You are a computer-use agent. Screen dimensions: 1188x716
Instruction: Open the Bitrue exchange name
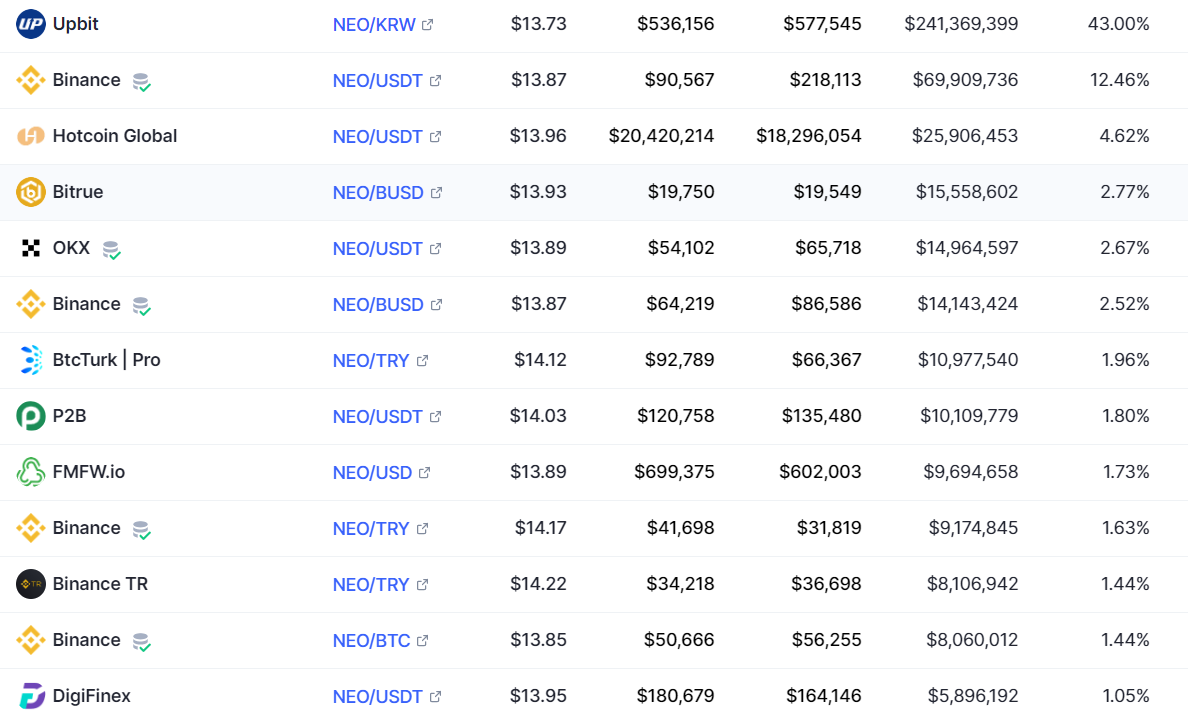tap(78, 192)
